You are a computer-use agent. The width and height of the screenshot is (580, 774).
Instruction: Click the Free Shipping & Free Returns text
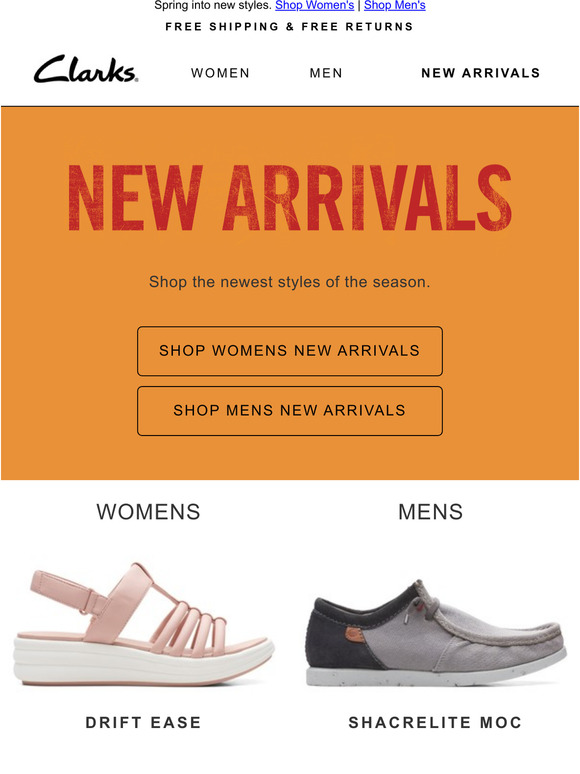coord(289,27)
